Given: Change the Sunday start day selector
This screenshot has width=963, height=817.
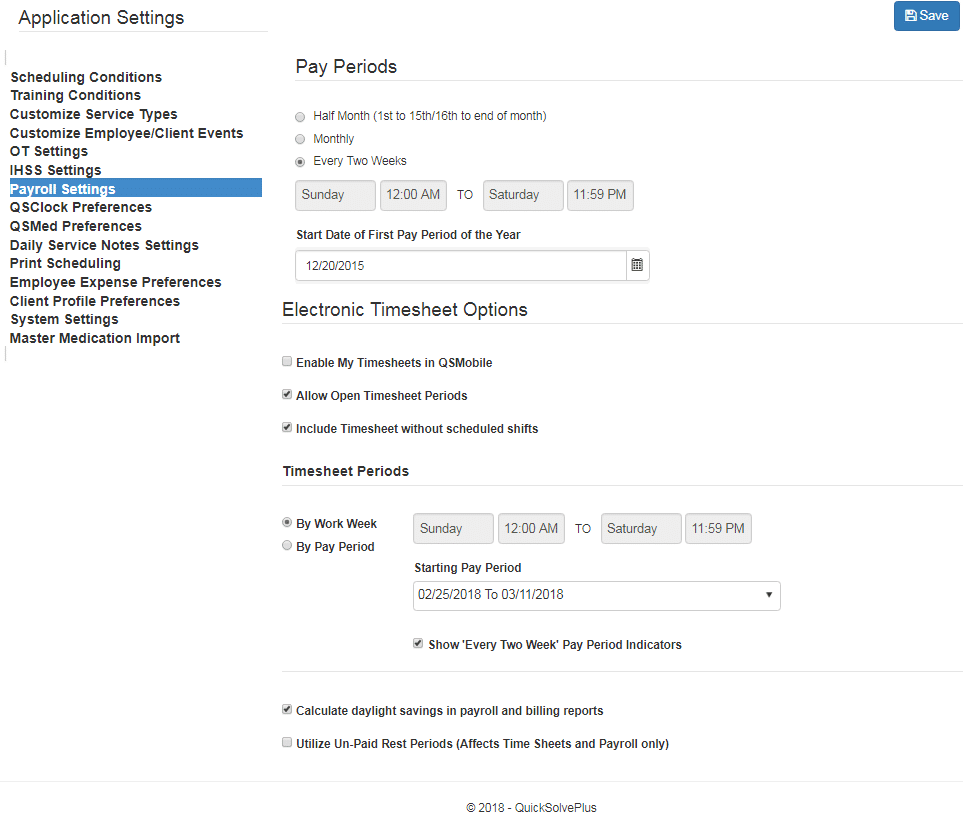Looking at the screenshot, I should (x=335, y=195).
